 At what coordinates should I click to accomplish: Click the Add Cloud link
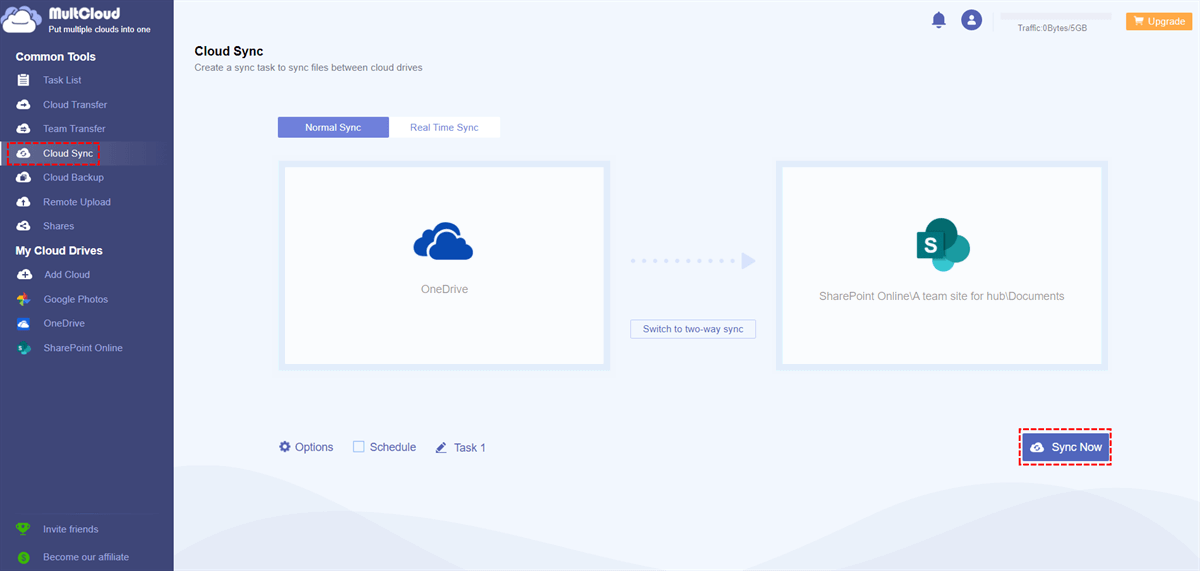[67, 274]
